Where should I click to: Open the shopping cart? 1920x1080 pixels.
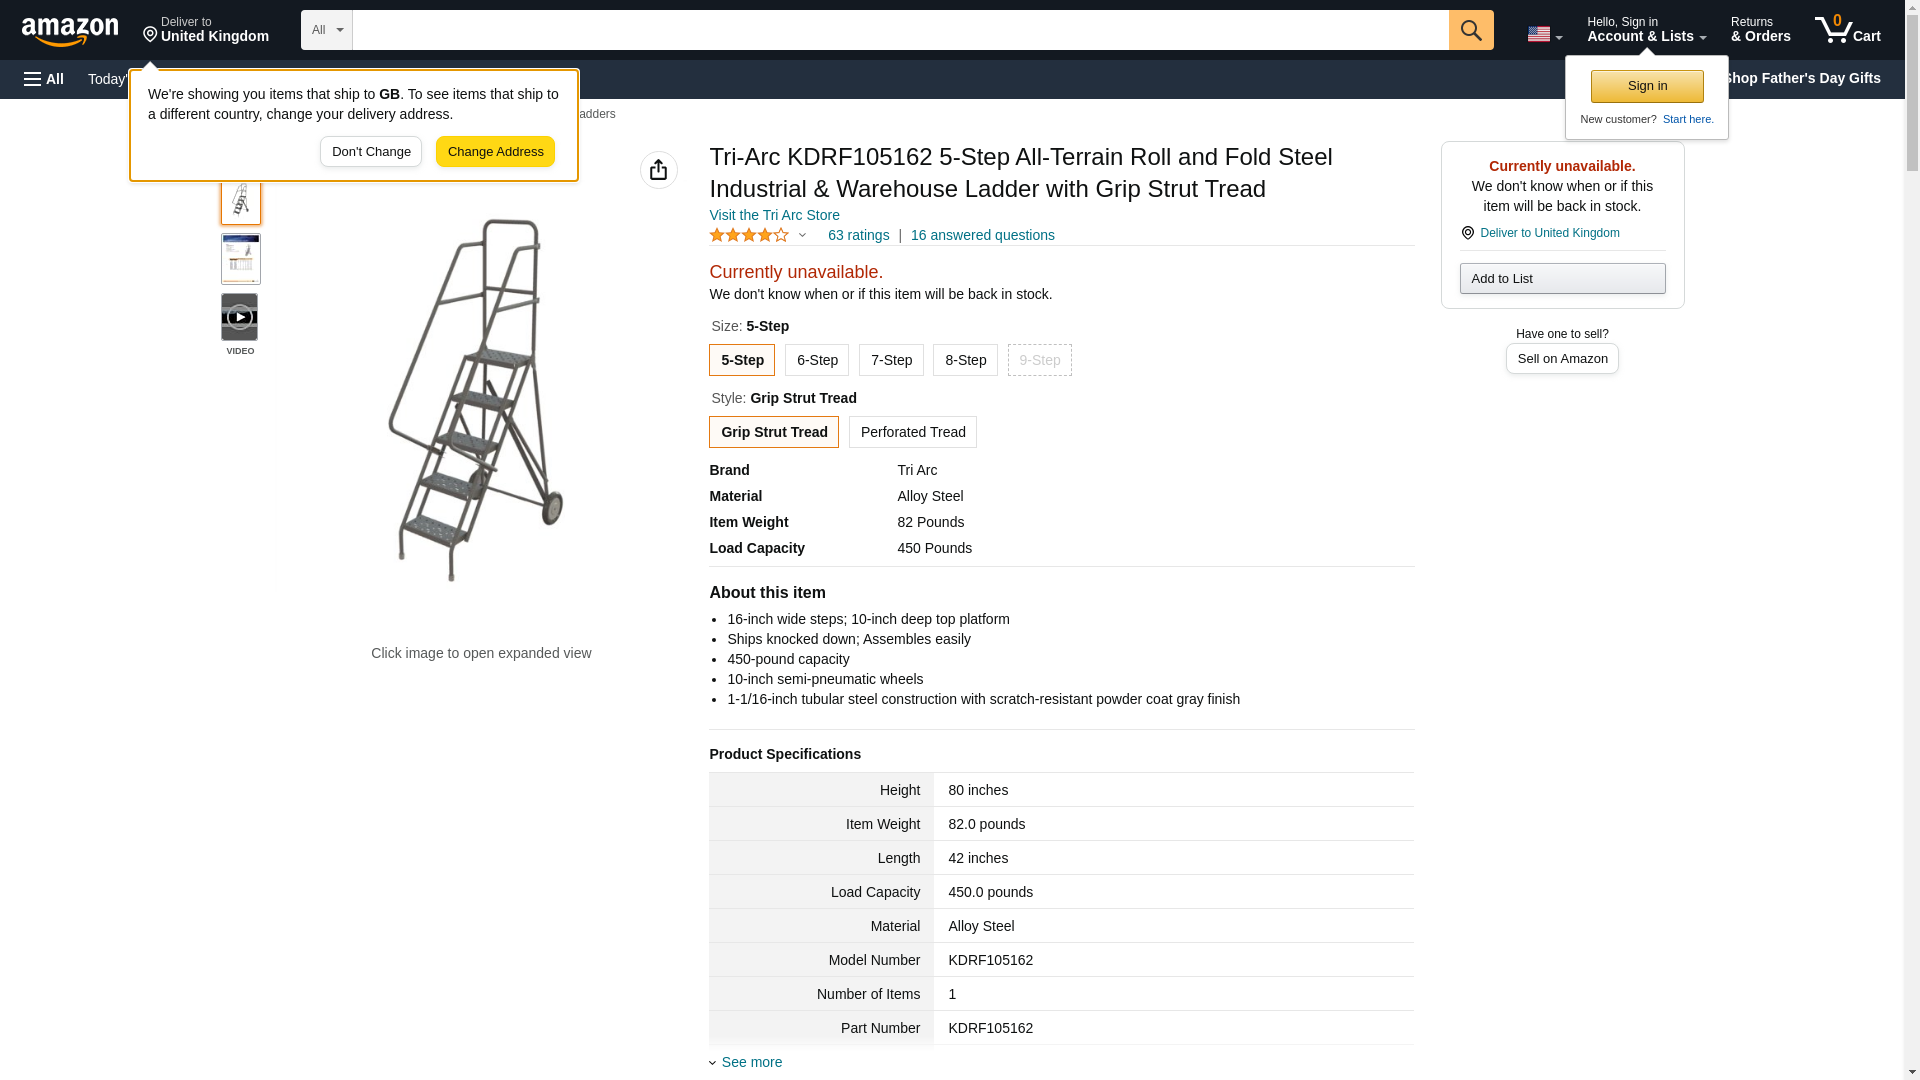click(x=1847, y=30)
